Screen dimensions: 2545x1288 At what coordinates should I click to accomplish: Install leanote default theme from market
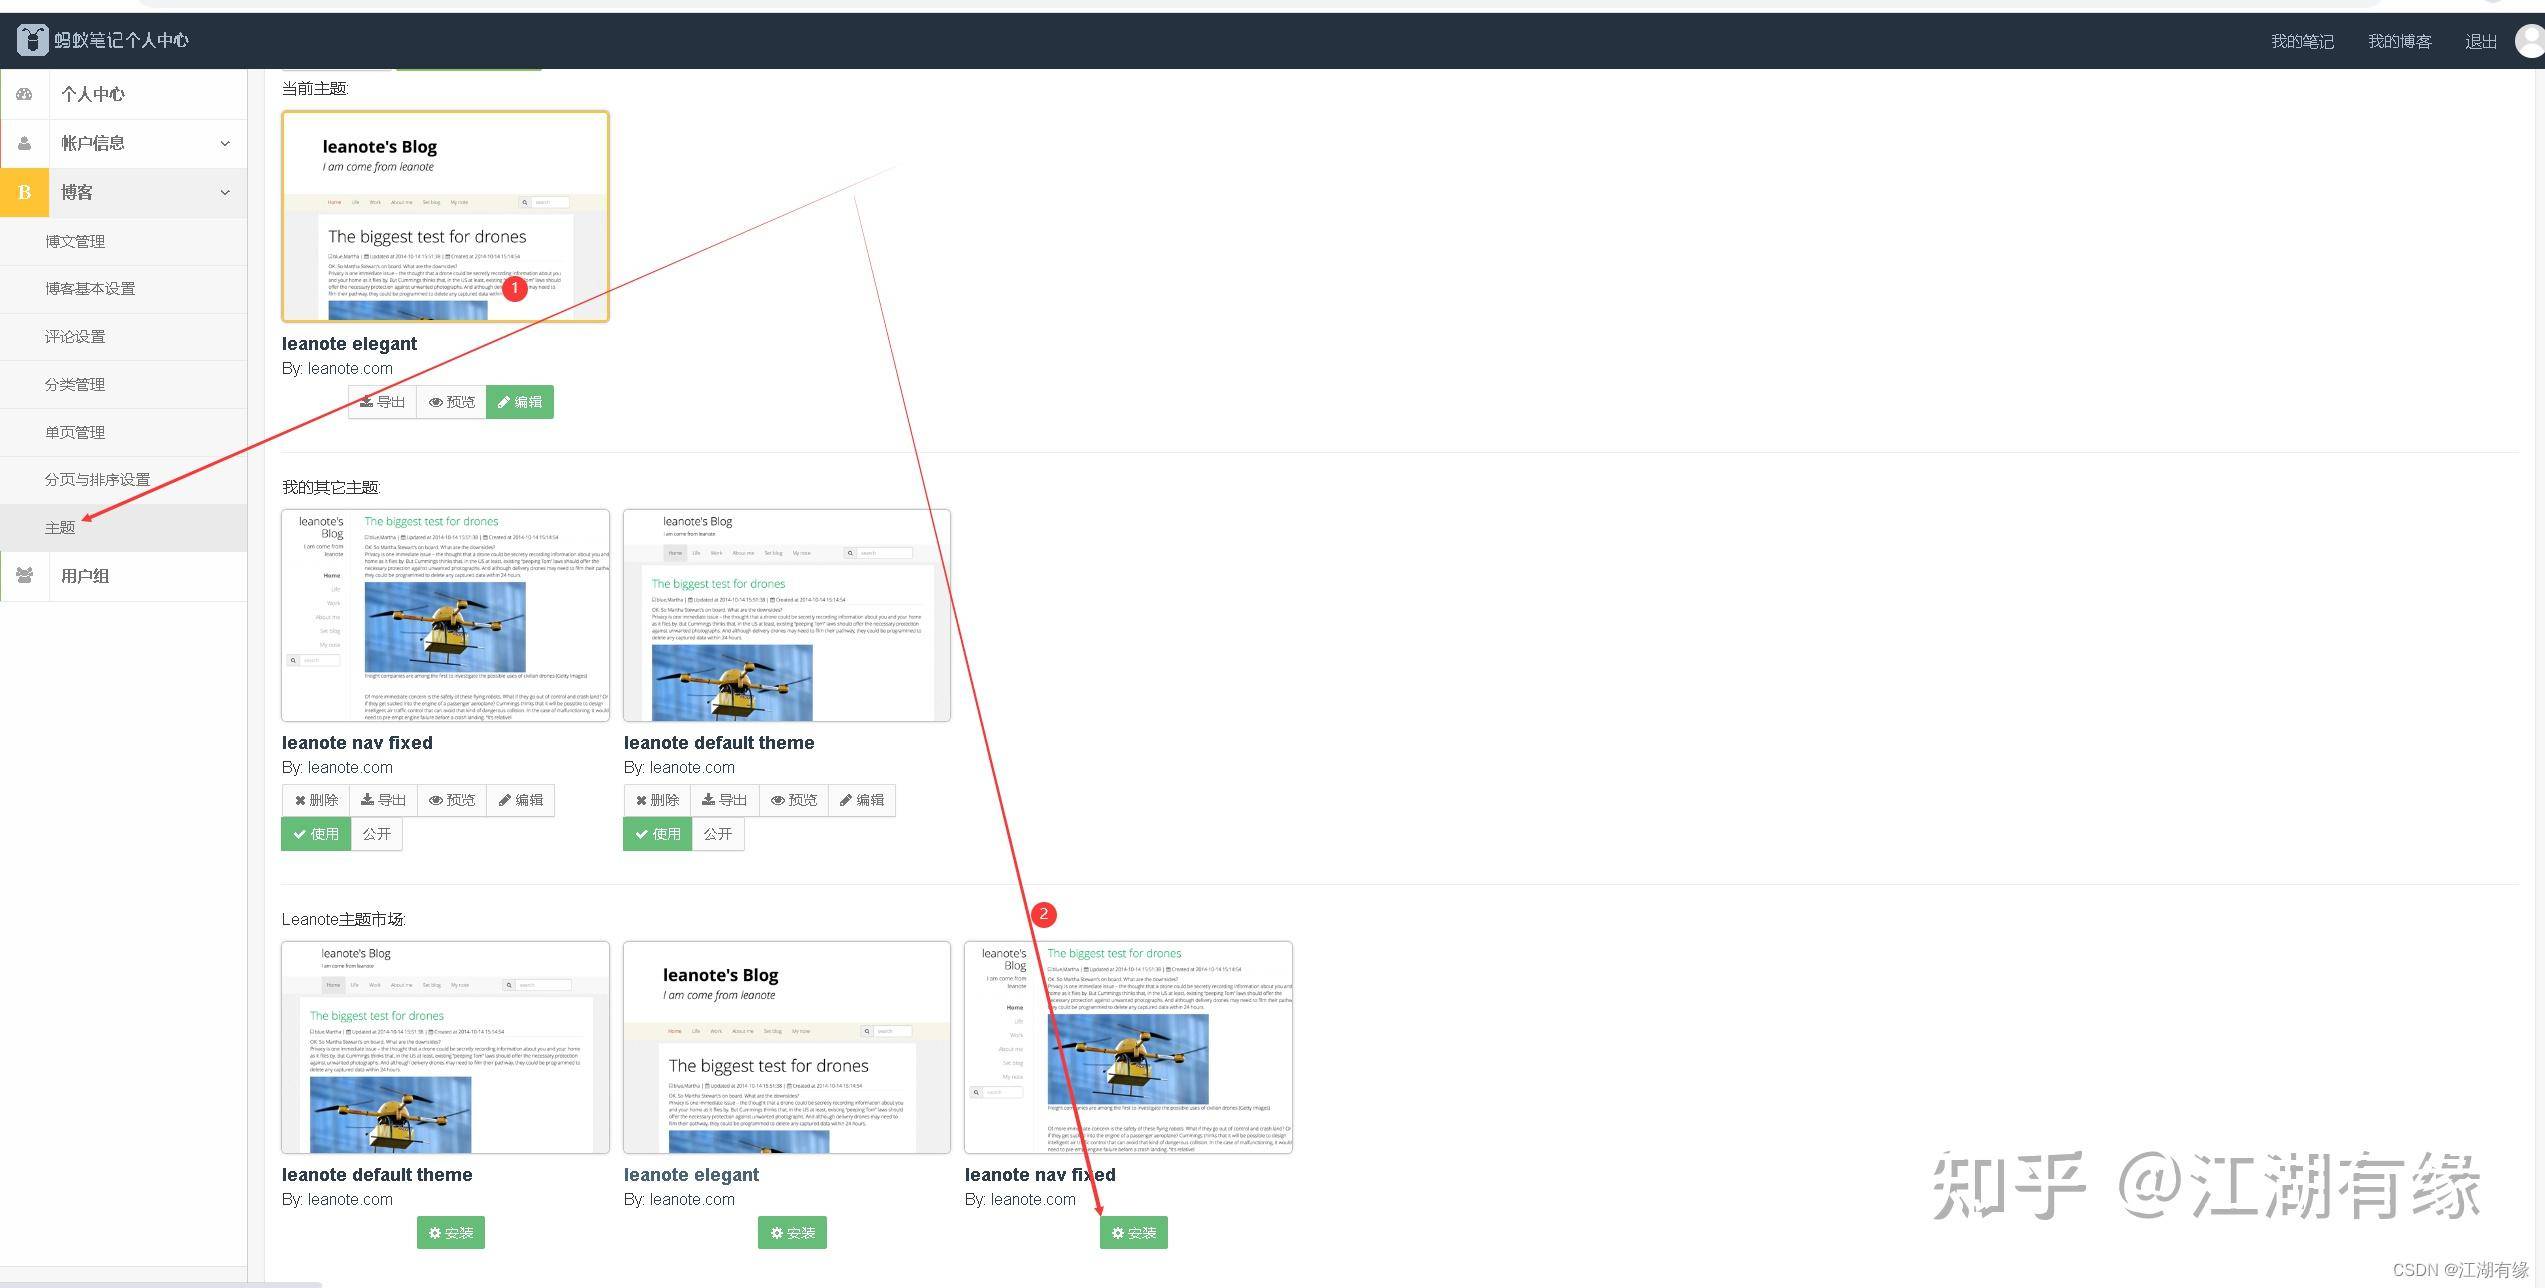451,1233
